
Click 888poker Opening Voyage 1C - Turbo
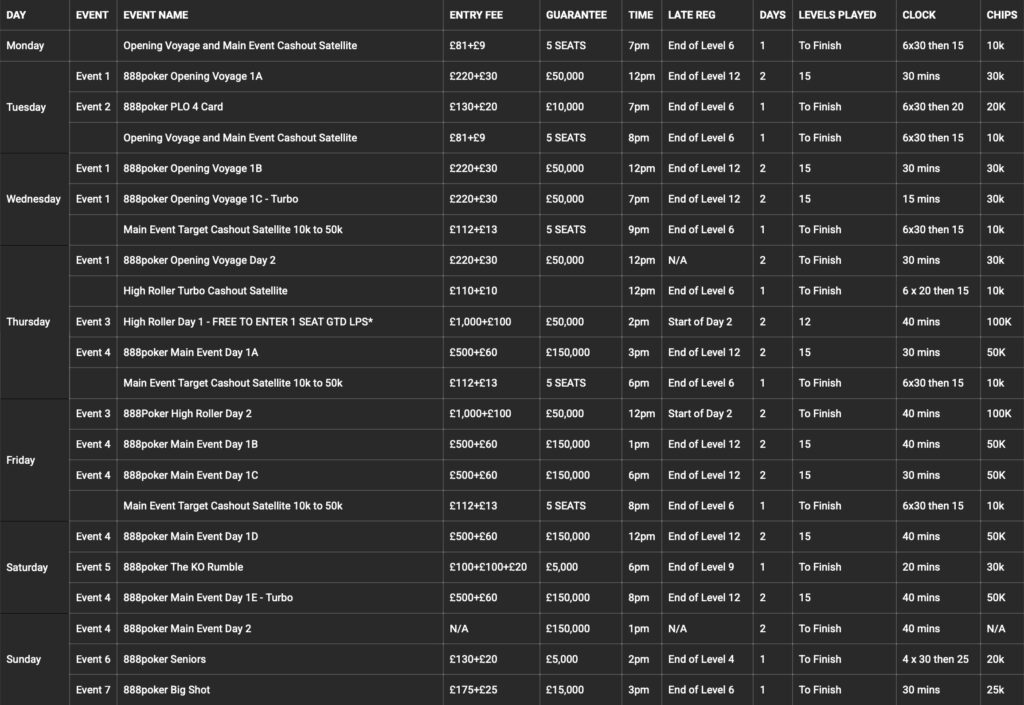point(210,199)
